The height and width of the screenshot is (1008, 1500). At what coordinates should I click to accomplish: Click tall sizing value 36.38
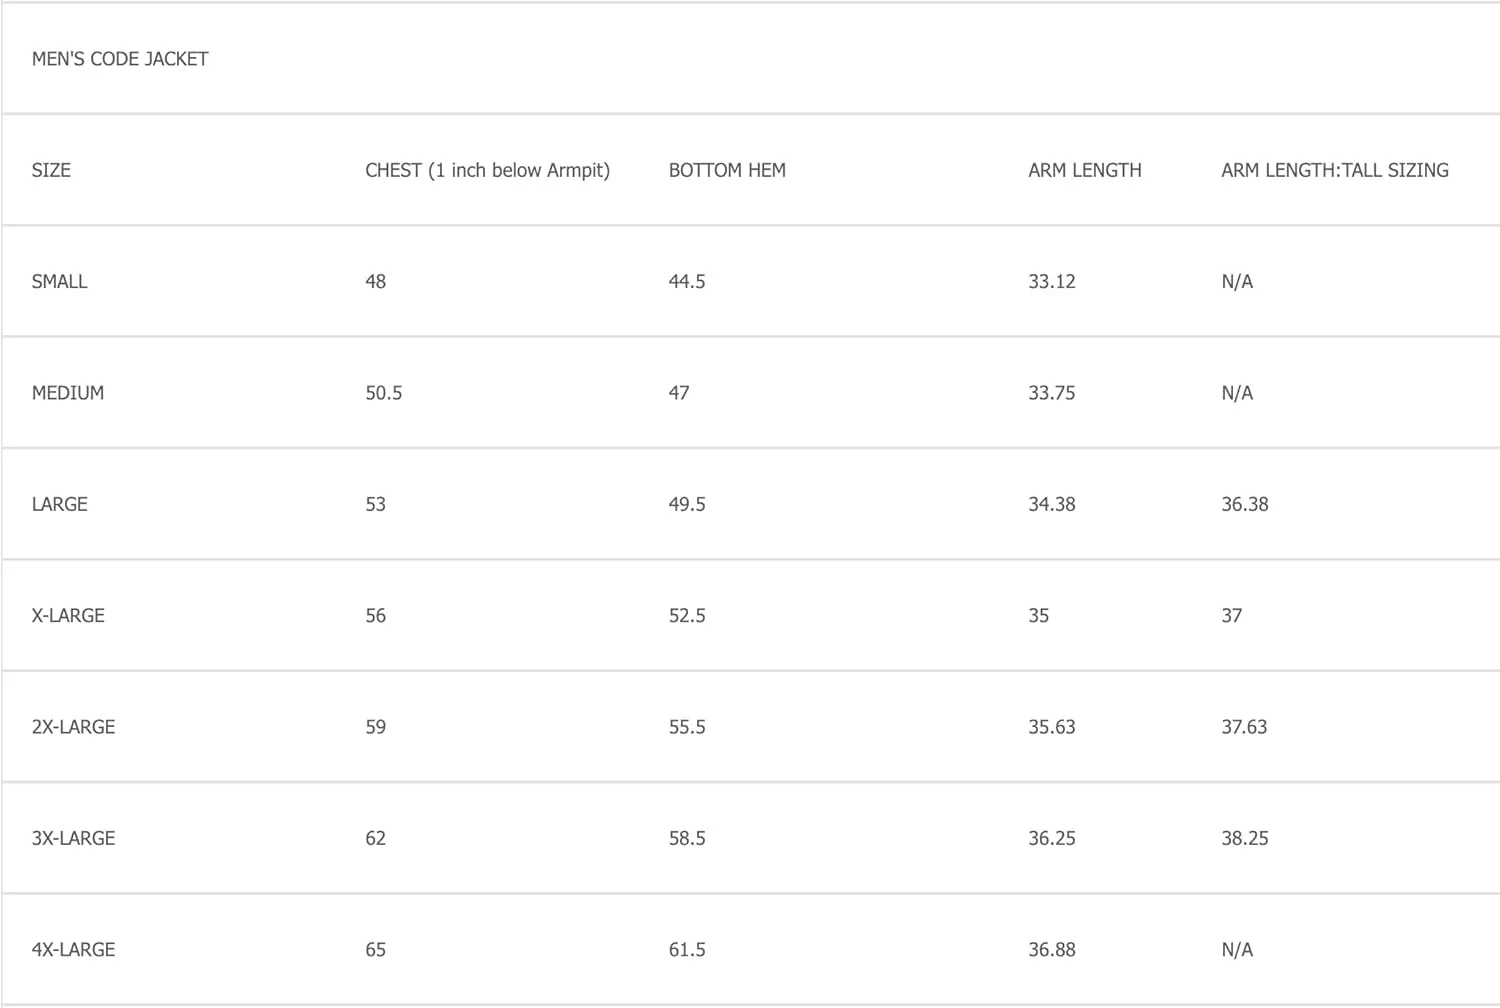[x=1245, y=504]
